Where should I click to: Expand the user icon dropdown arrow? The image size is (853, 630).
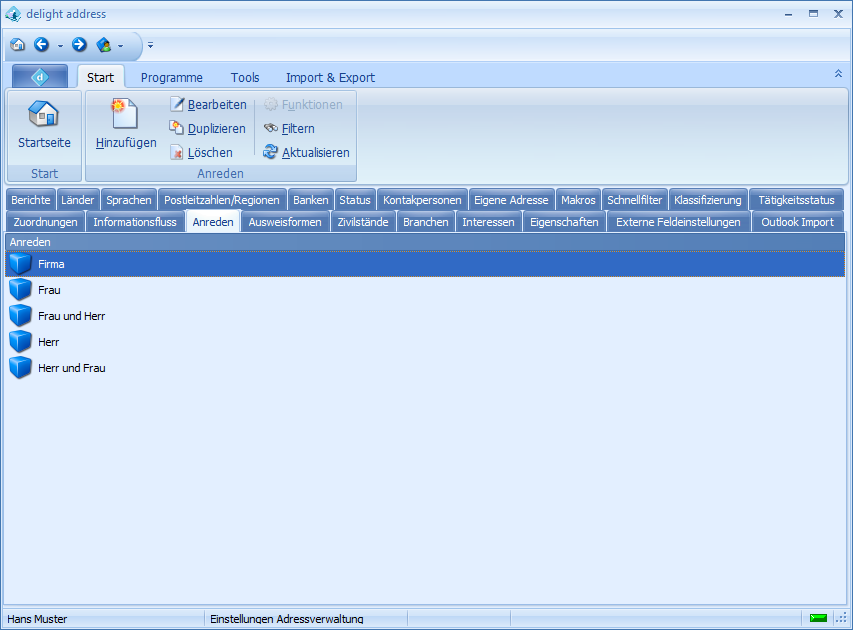120,46
